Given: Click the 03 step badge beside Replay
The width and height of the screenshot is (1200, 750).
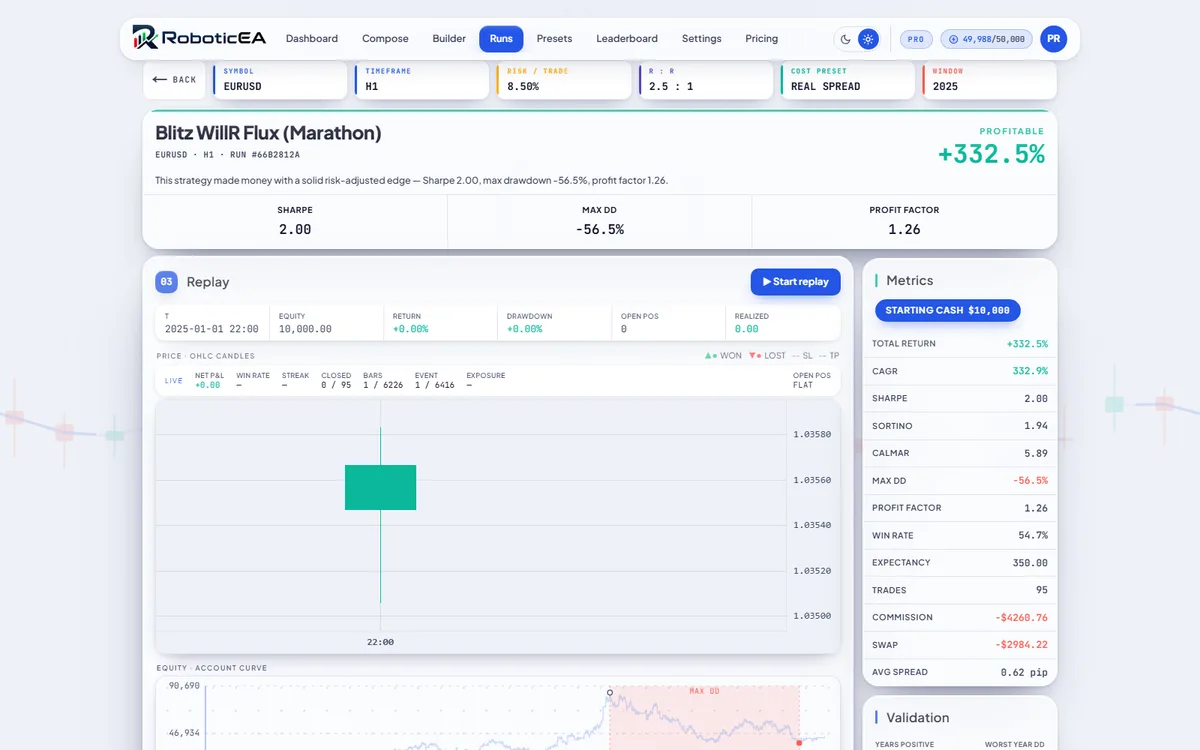Looking at the screenshot, I should pos(167,282).
